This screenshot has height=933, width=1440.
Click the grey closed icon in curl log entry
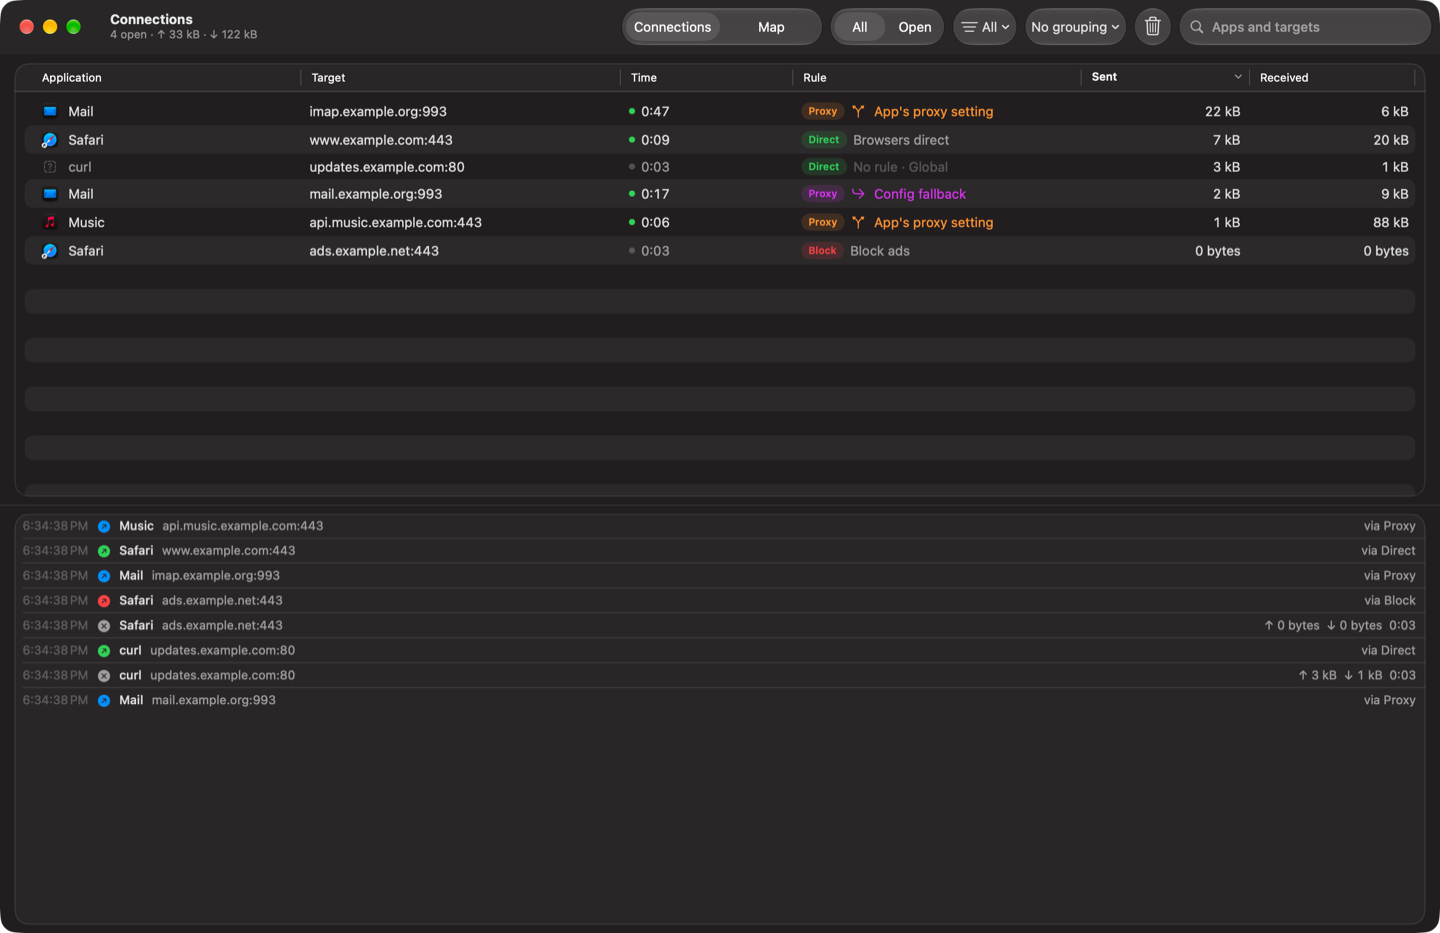tap(104, 676)
